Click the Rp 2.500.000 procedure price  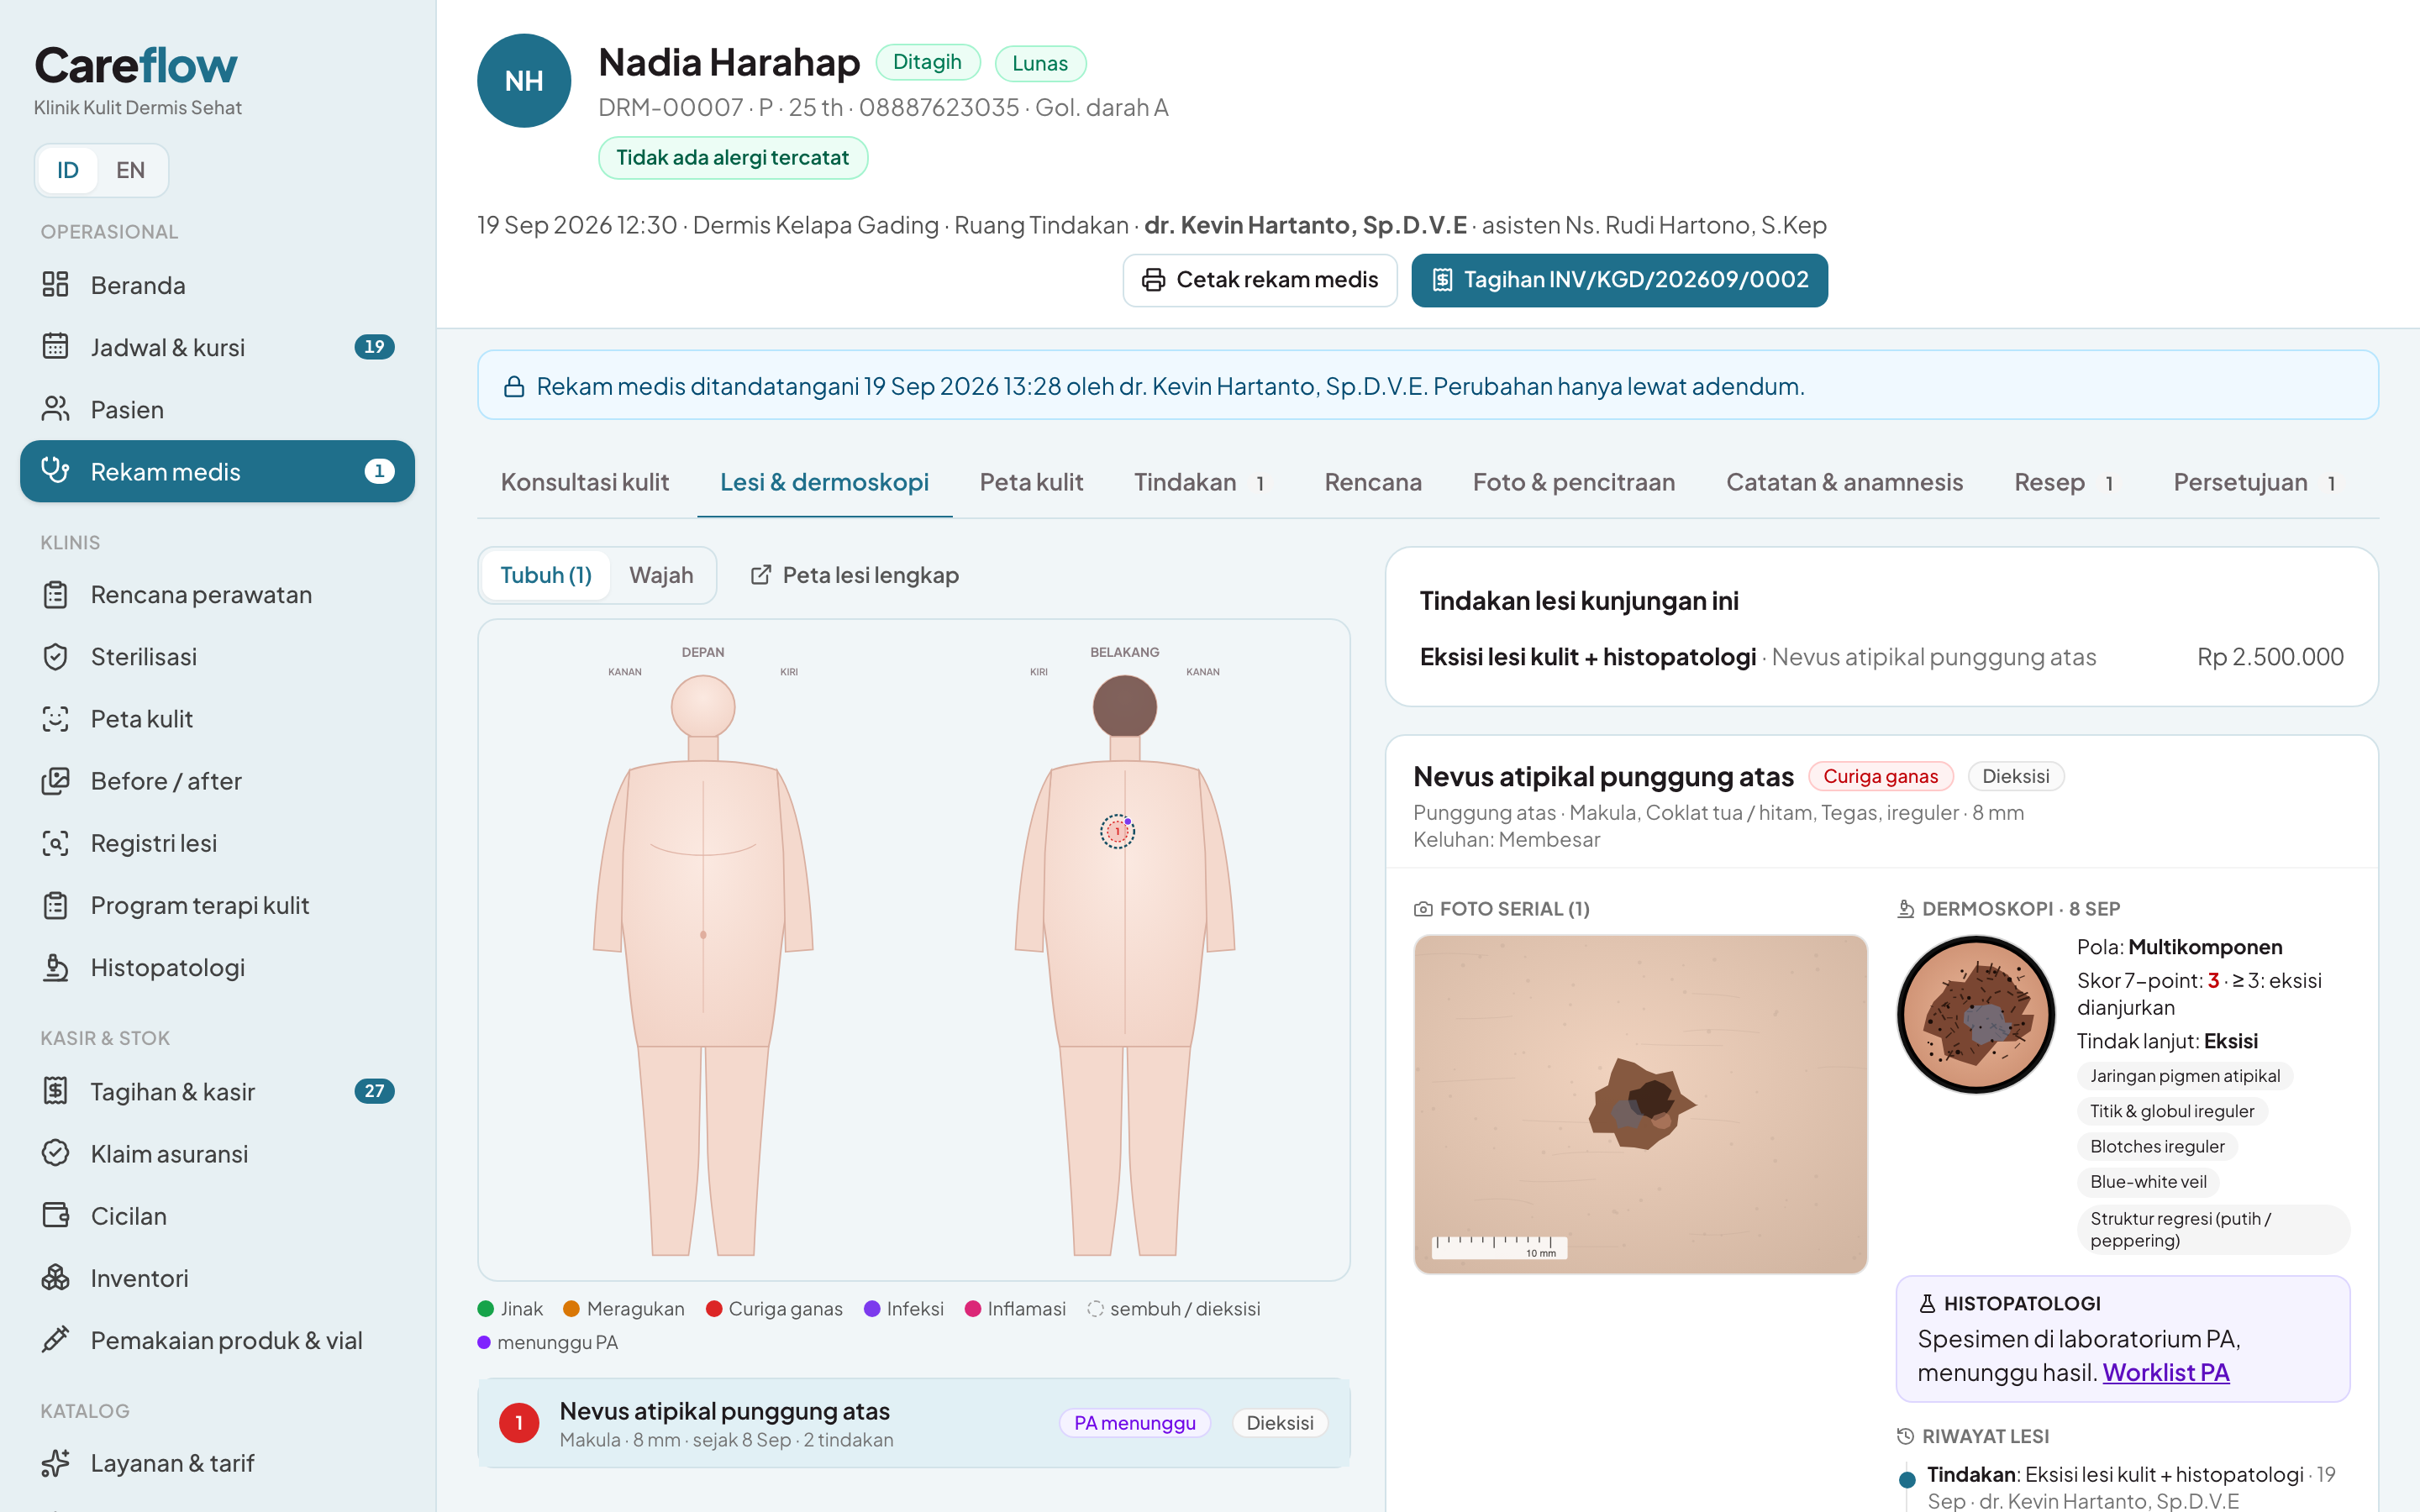2270,657
